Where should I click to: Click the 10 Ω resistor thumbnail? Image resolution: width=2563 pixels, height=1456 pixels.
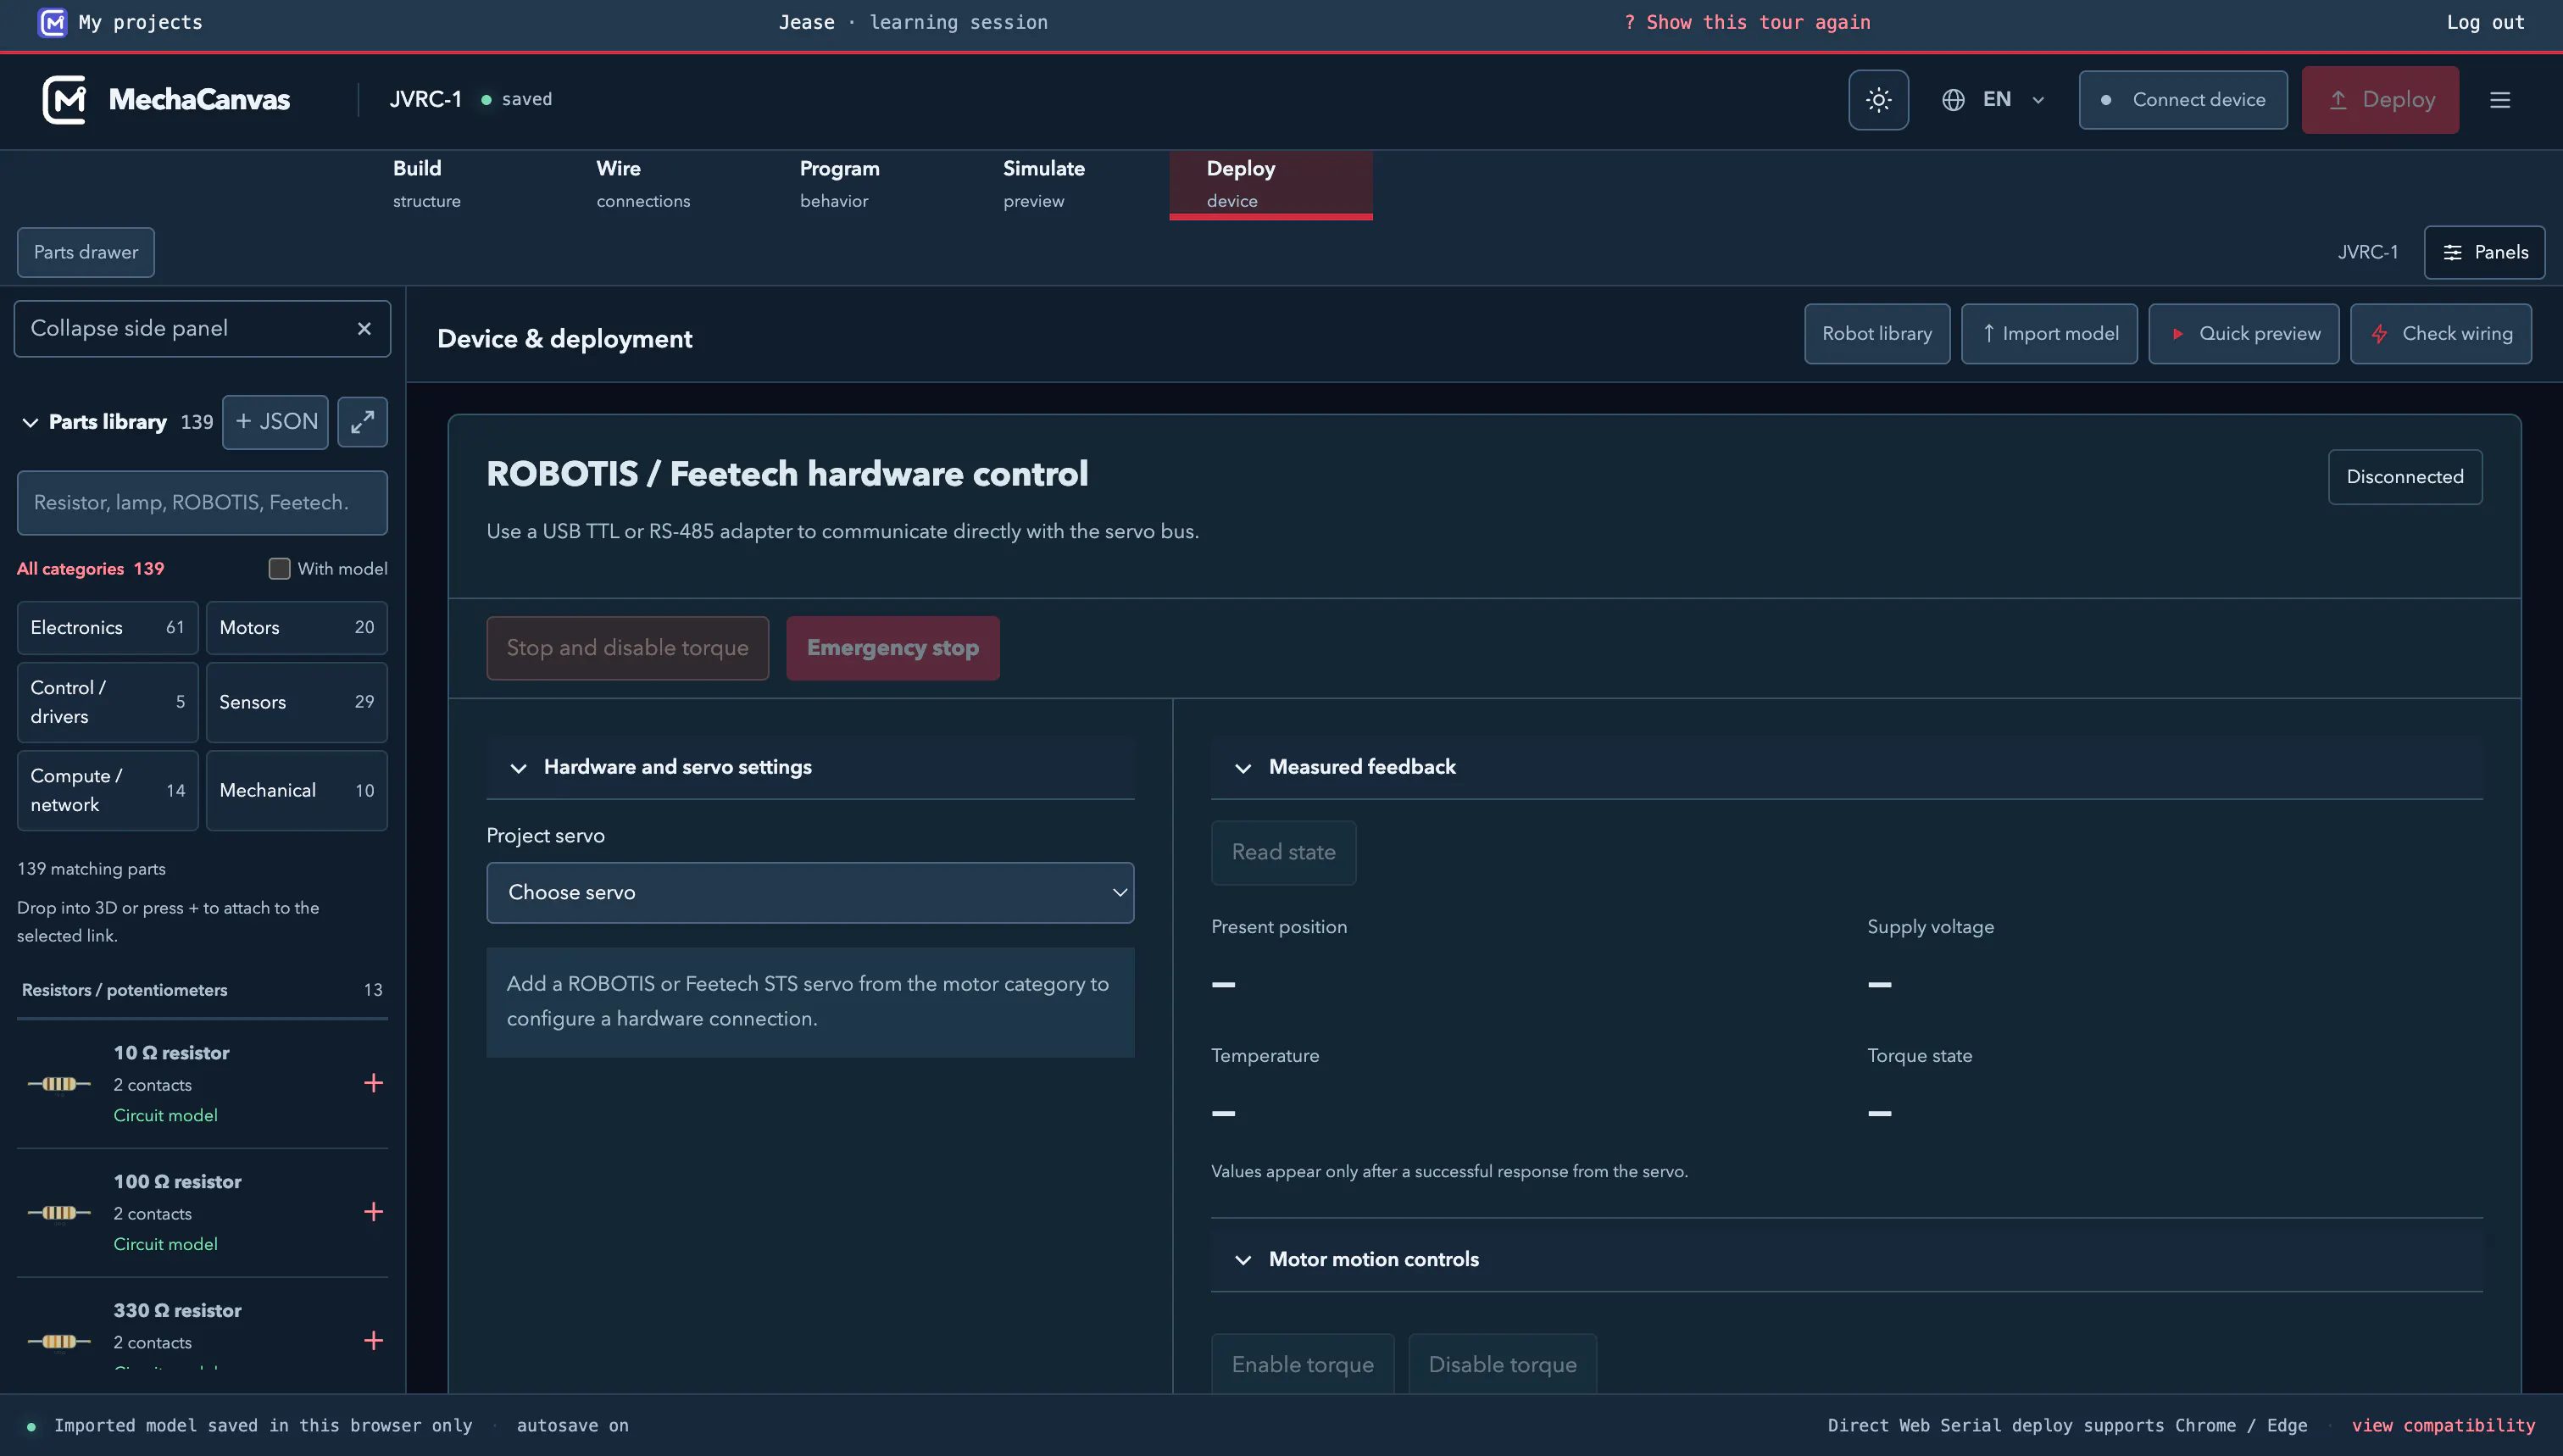pyautogui.click(x=59, y=1084)
